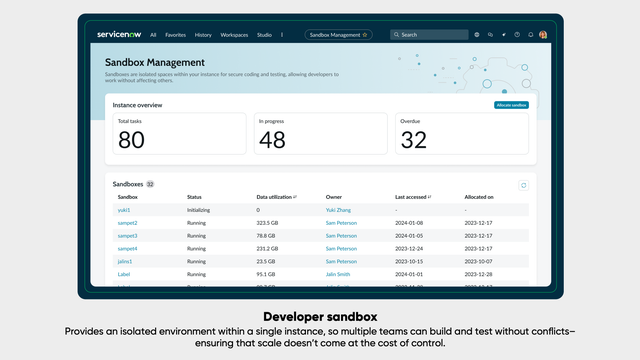Open Sam Peterson owner of sampet3

pos(341,236)
